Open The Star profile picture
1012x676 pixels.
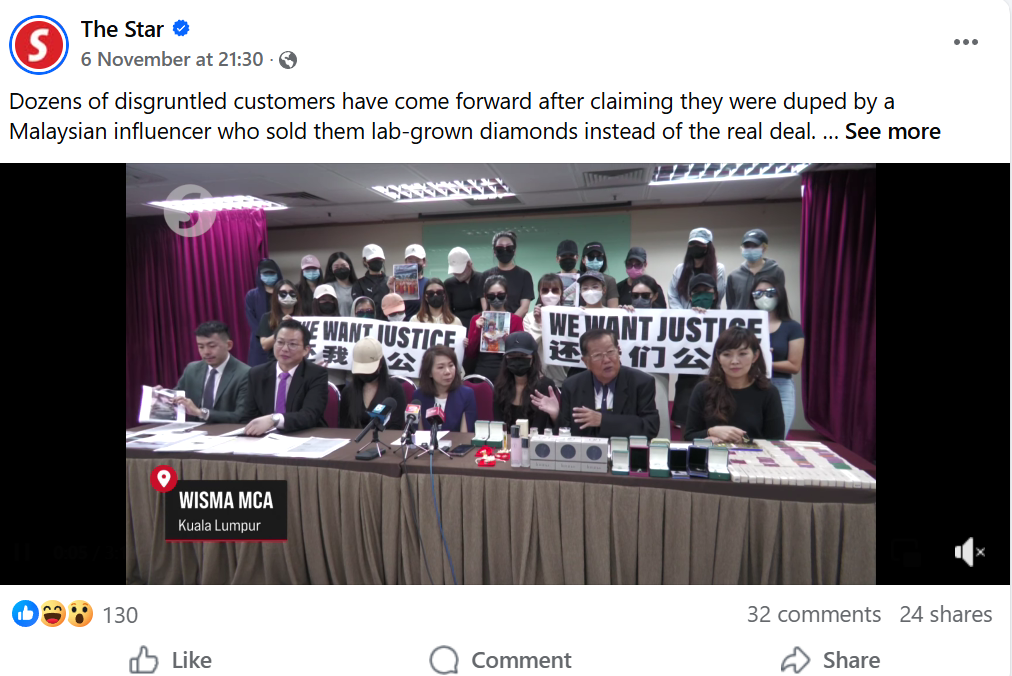pyautogui.click(x=39, y=45)
